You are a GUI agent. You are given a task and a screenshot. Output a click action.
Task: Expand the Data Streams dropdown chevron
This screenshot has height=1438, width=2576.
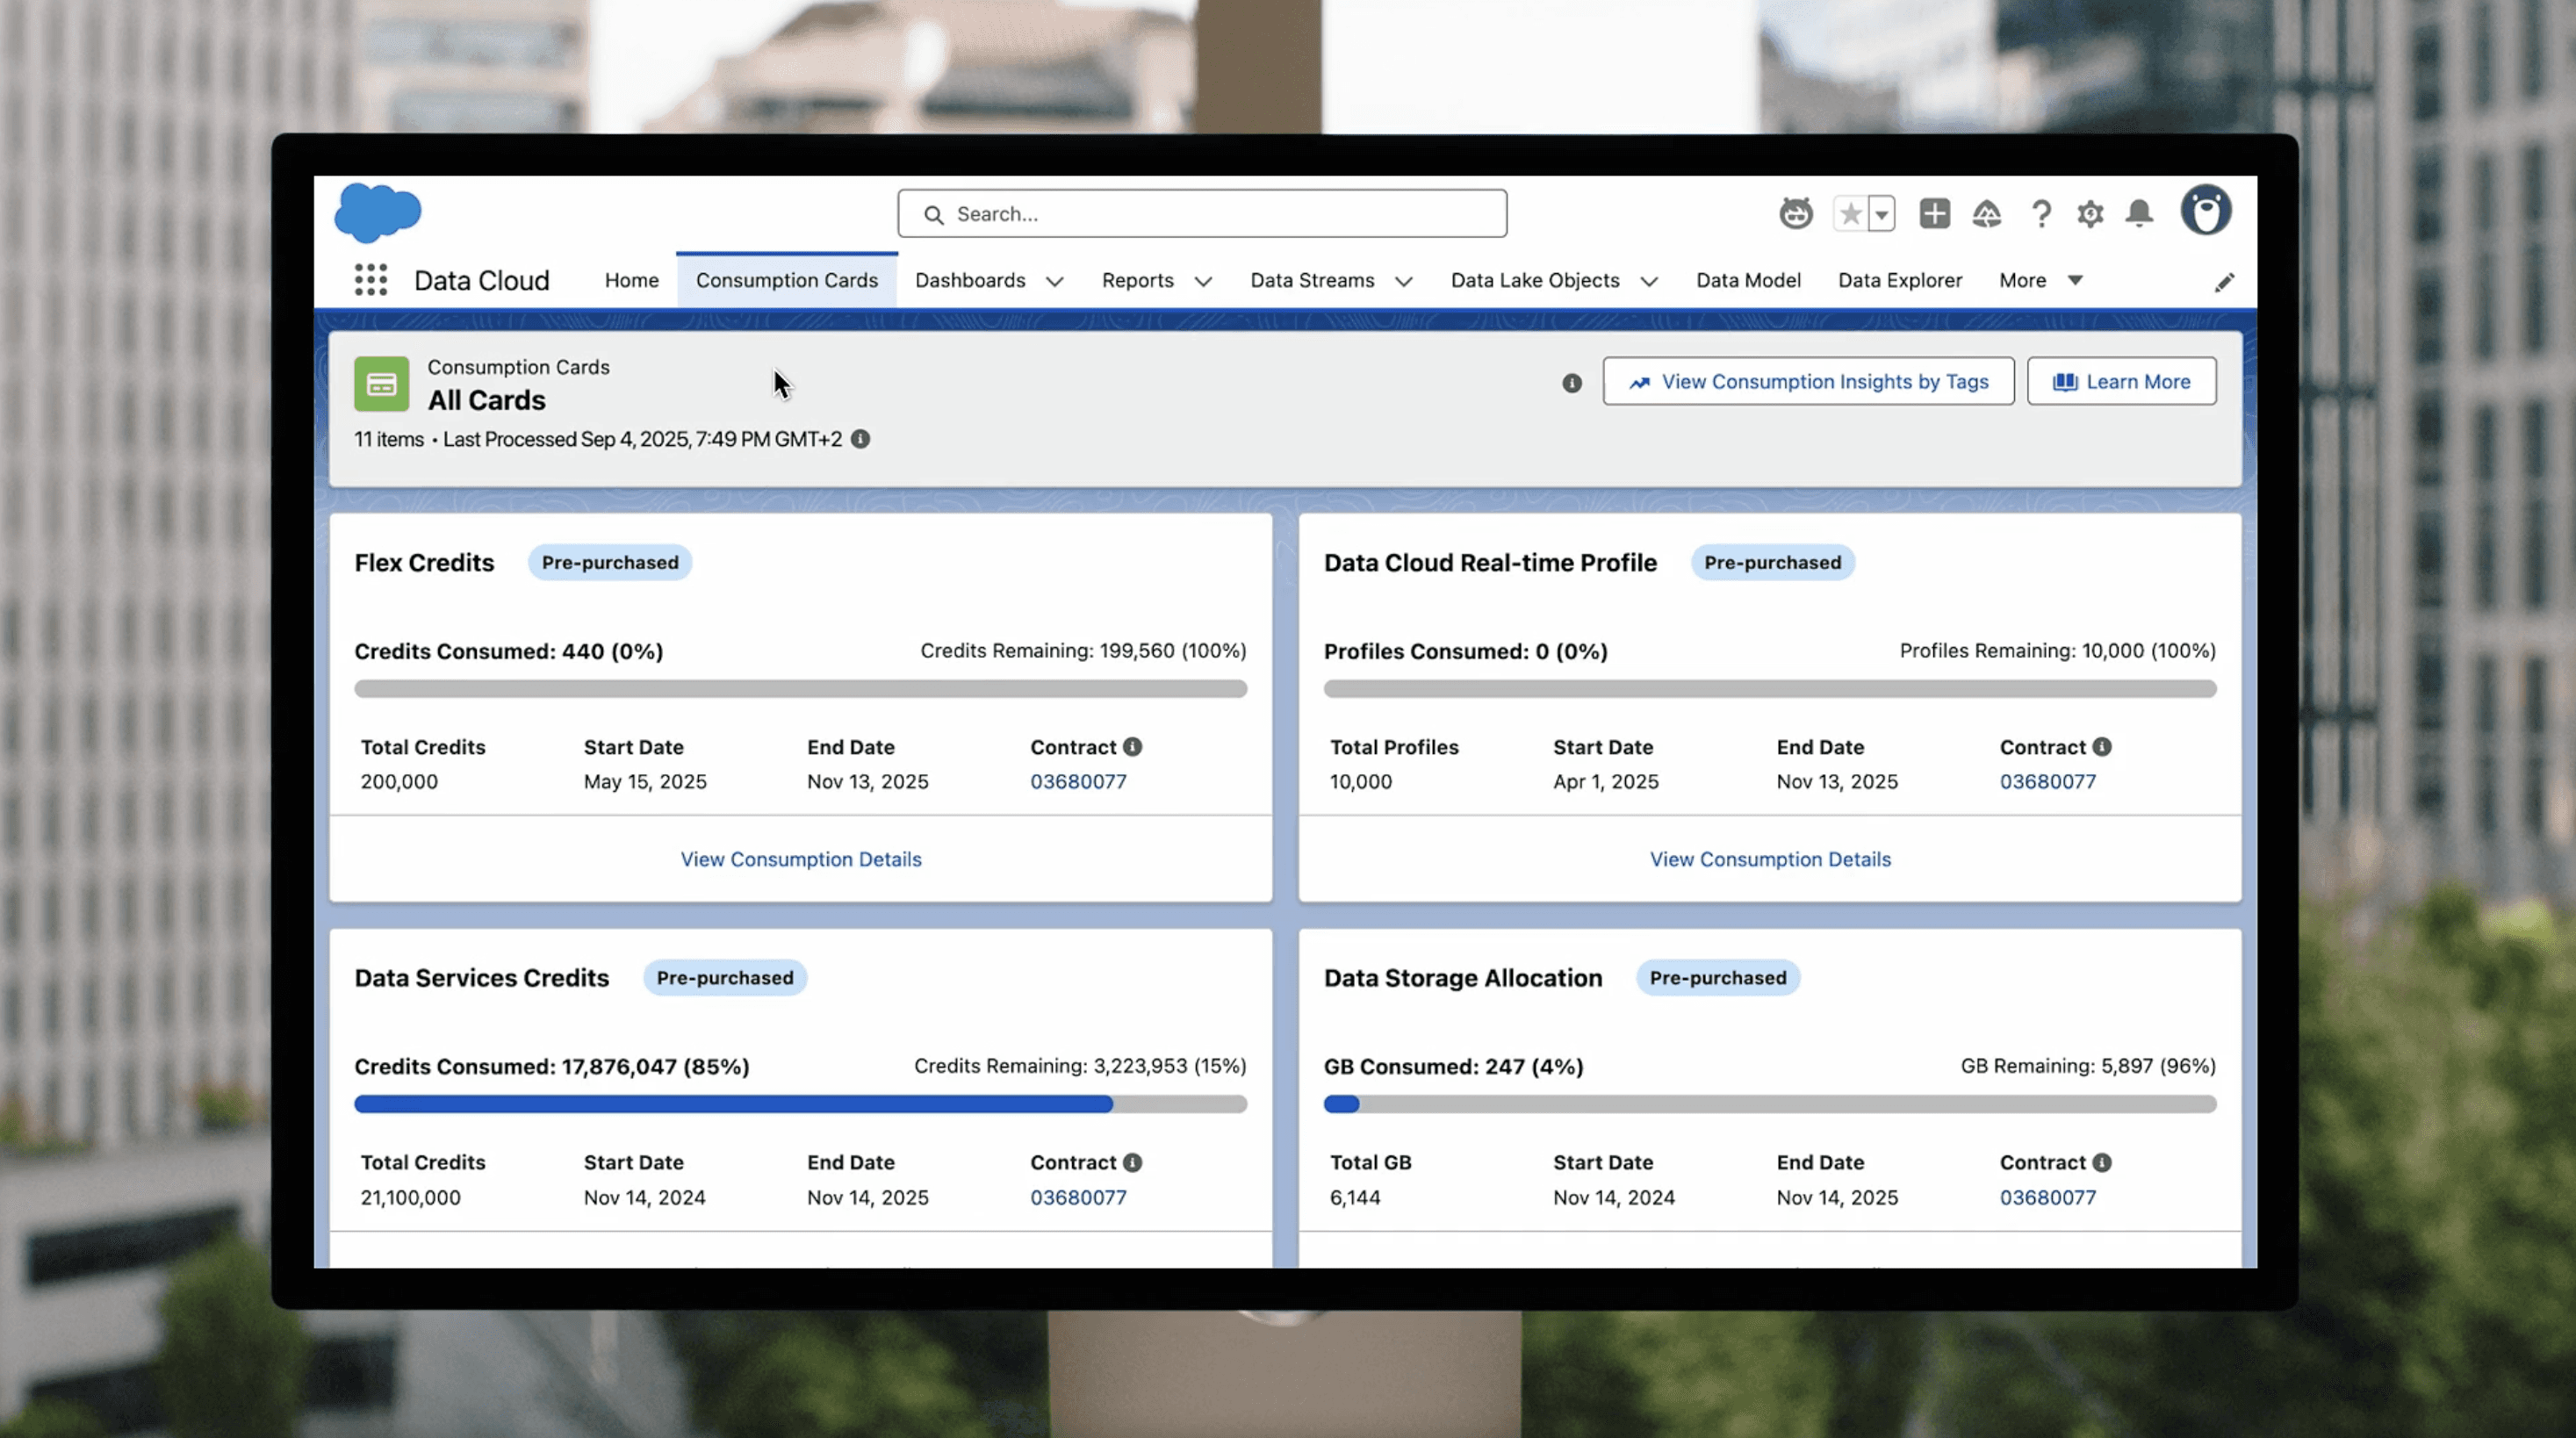(x=1403, y=282)
